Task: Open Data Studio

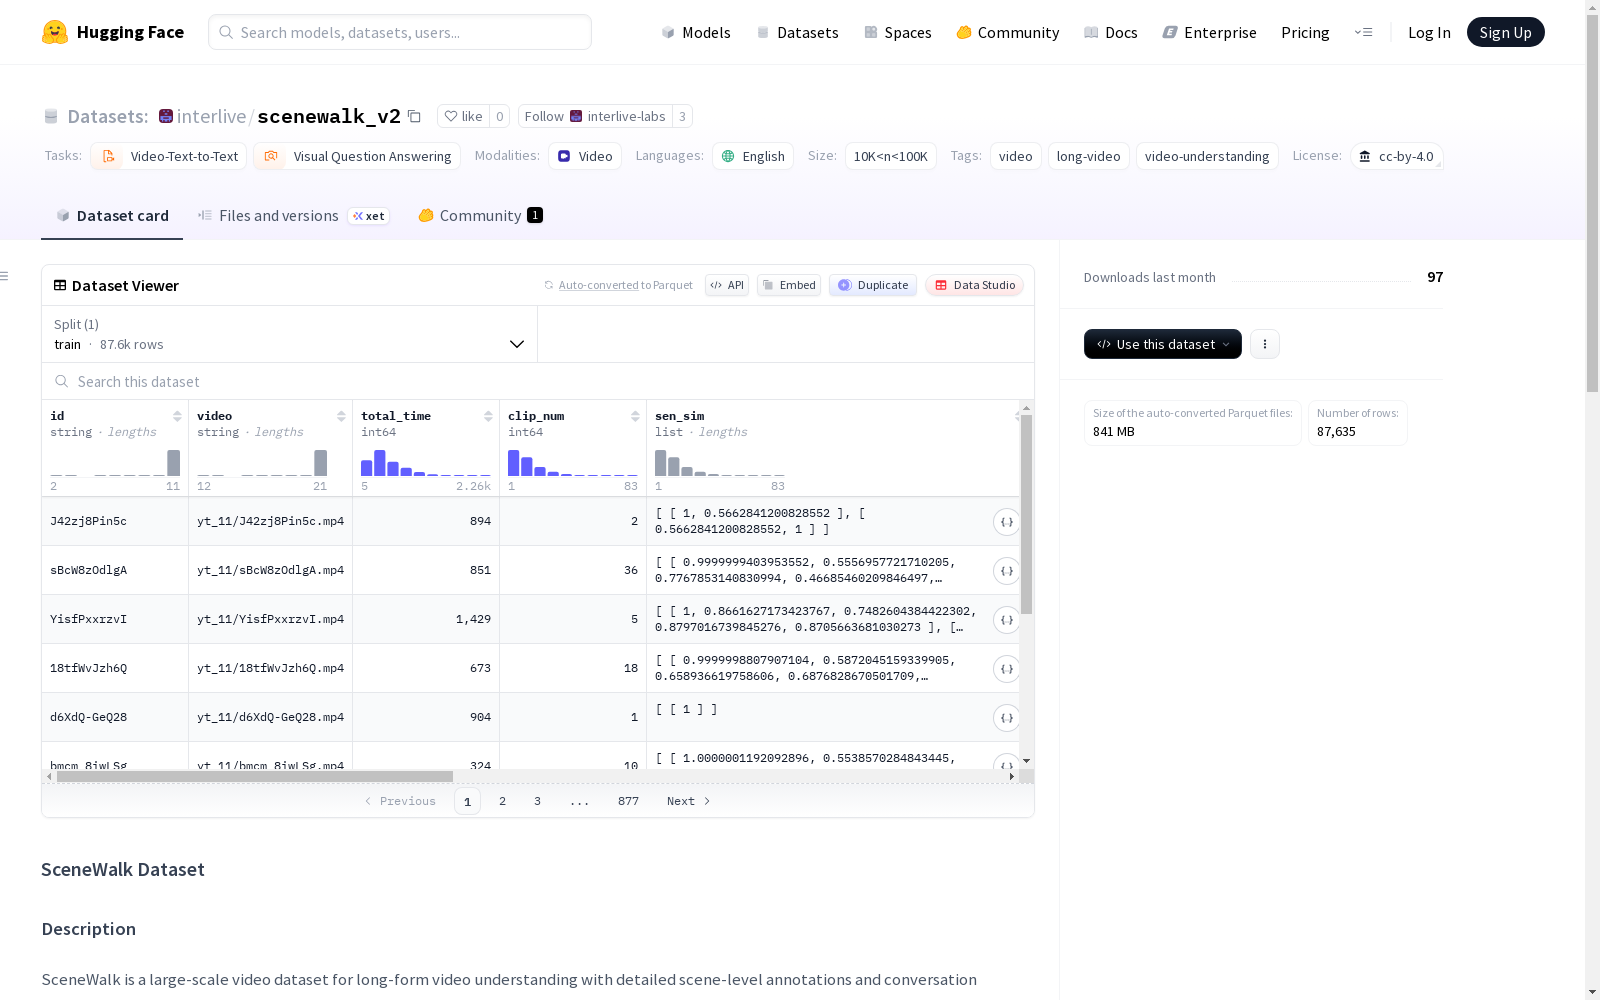Action: point(975,285)
